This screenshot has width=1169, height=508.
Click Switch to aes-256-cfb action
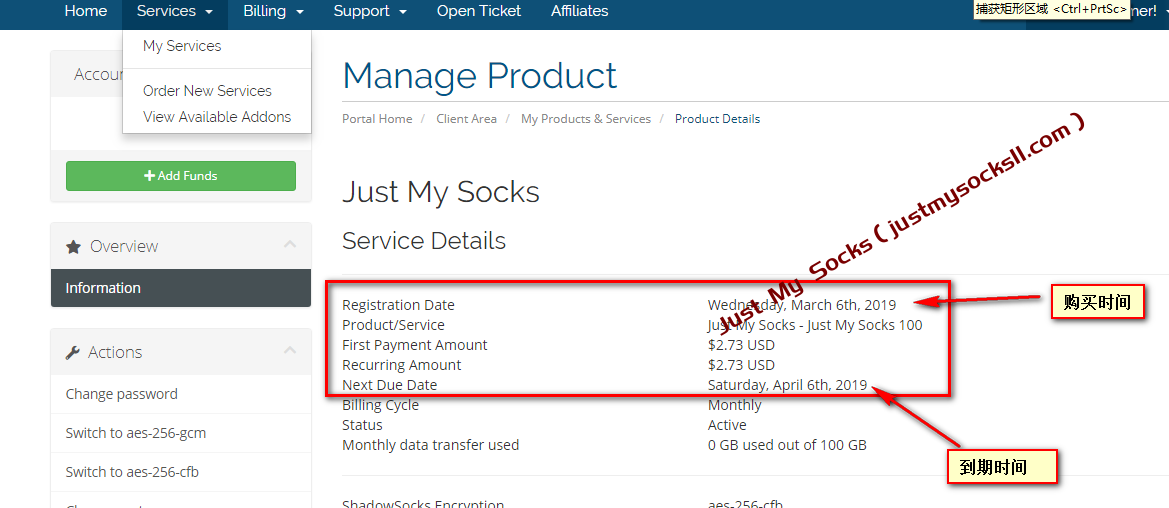[132, 472]
